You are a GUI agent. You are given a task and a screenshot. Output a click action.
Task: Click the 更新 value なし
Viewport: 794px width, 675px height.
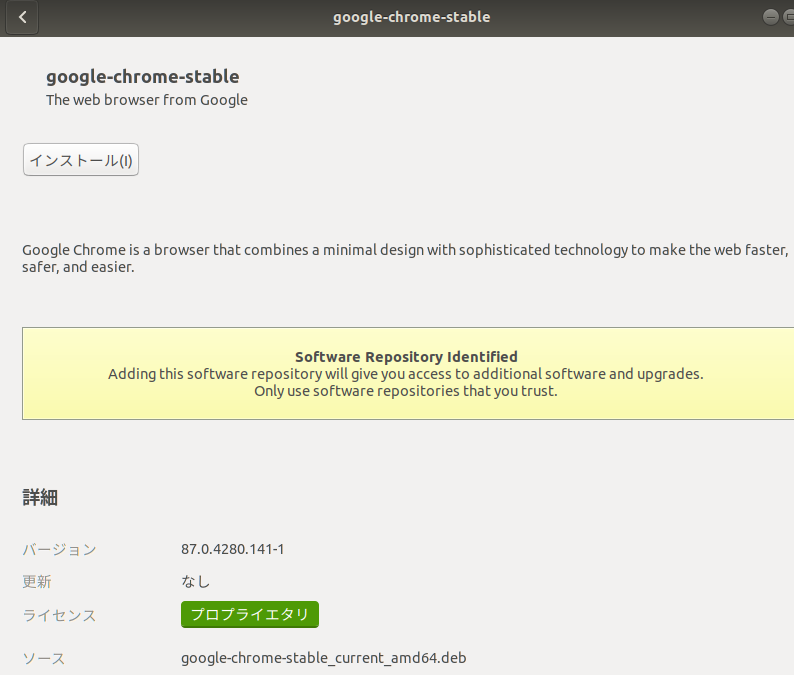coord(195,581)
